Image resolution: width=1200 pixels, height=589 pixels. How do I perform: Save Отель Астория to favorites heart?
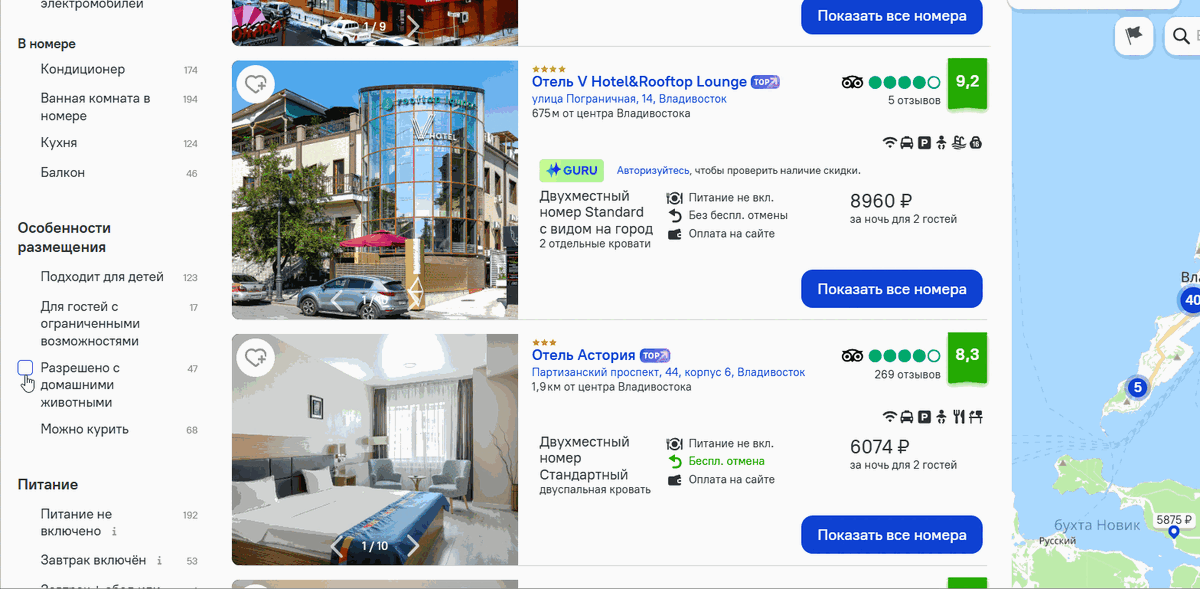pyautogui.click(x=256, y=357)
